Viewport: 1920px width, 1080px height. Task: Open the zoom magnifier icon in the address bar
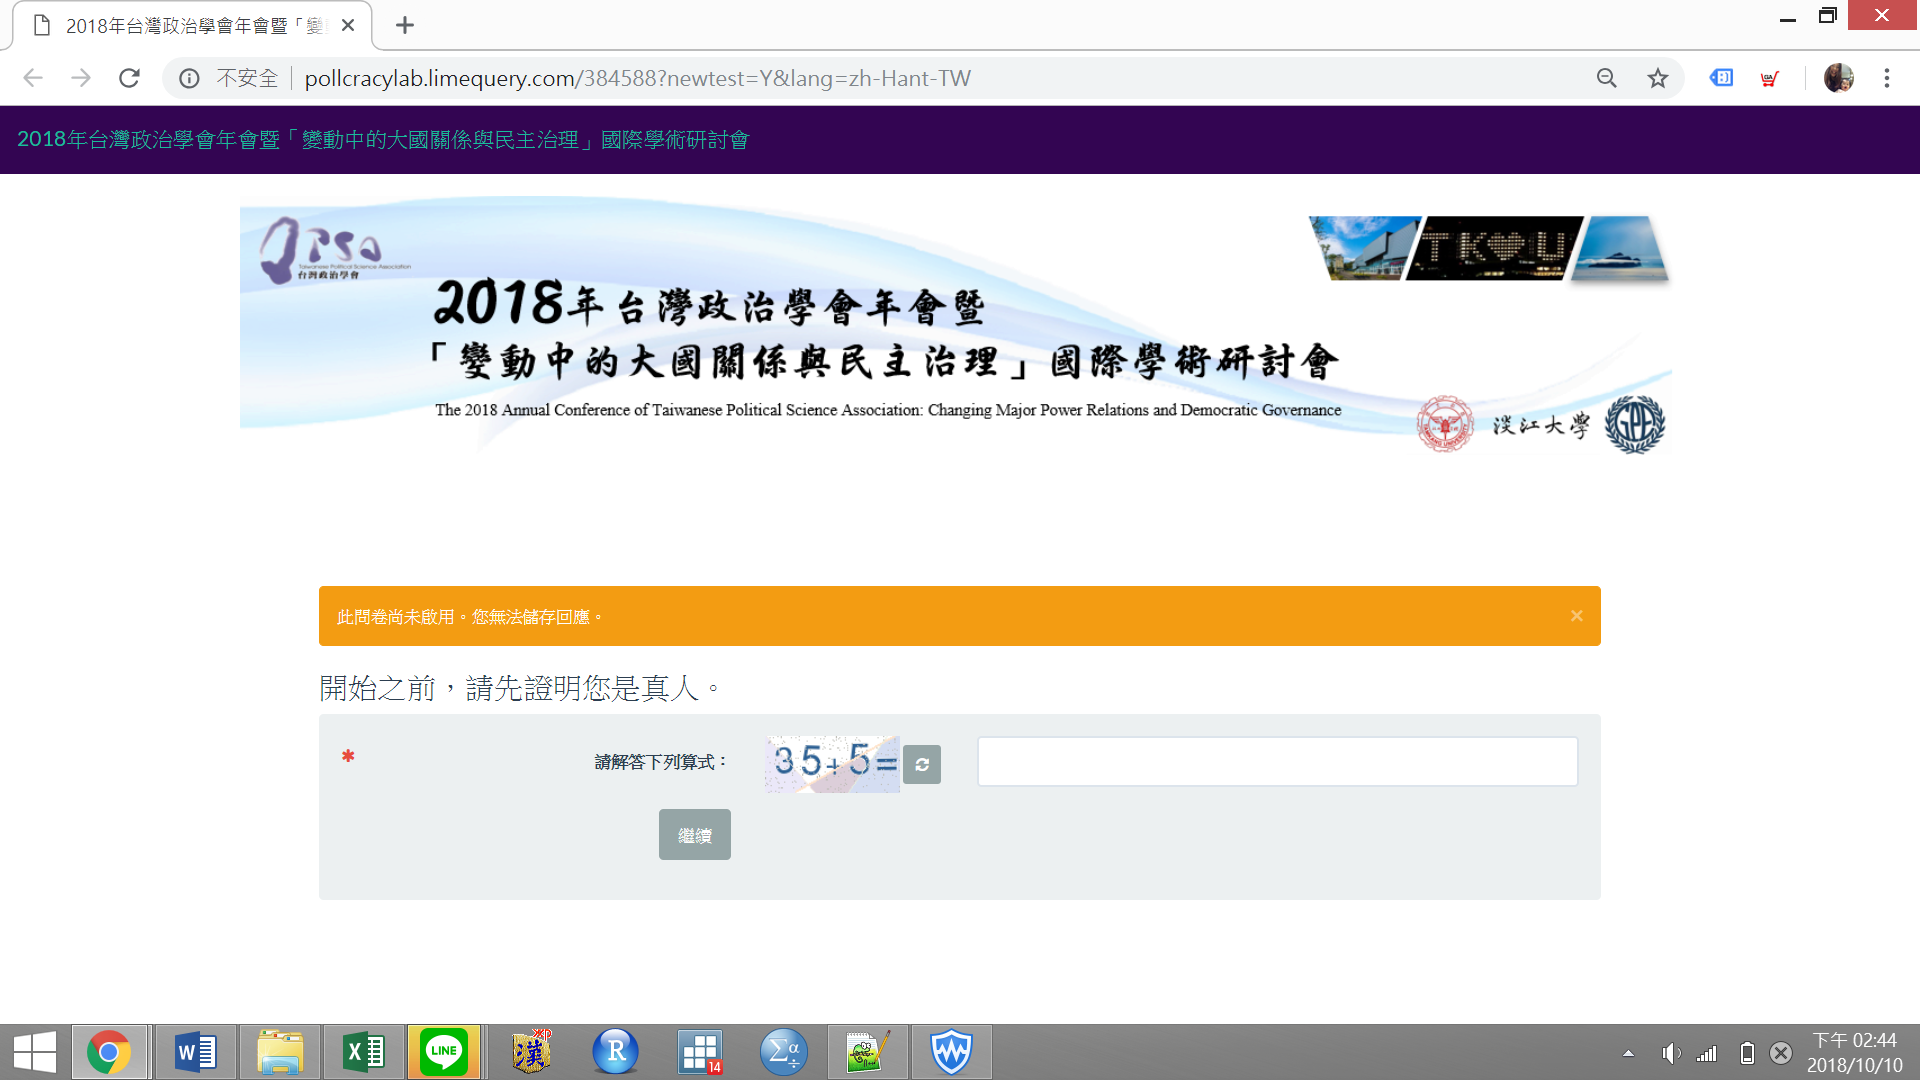click(1606, 78)
